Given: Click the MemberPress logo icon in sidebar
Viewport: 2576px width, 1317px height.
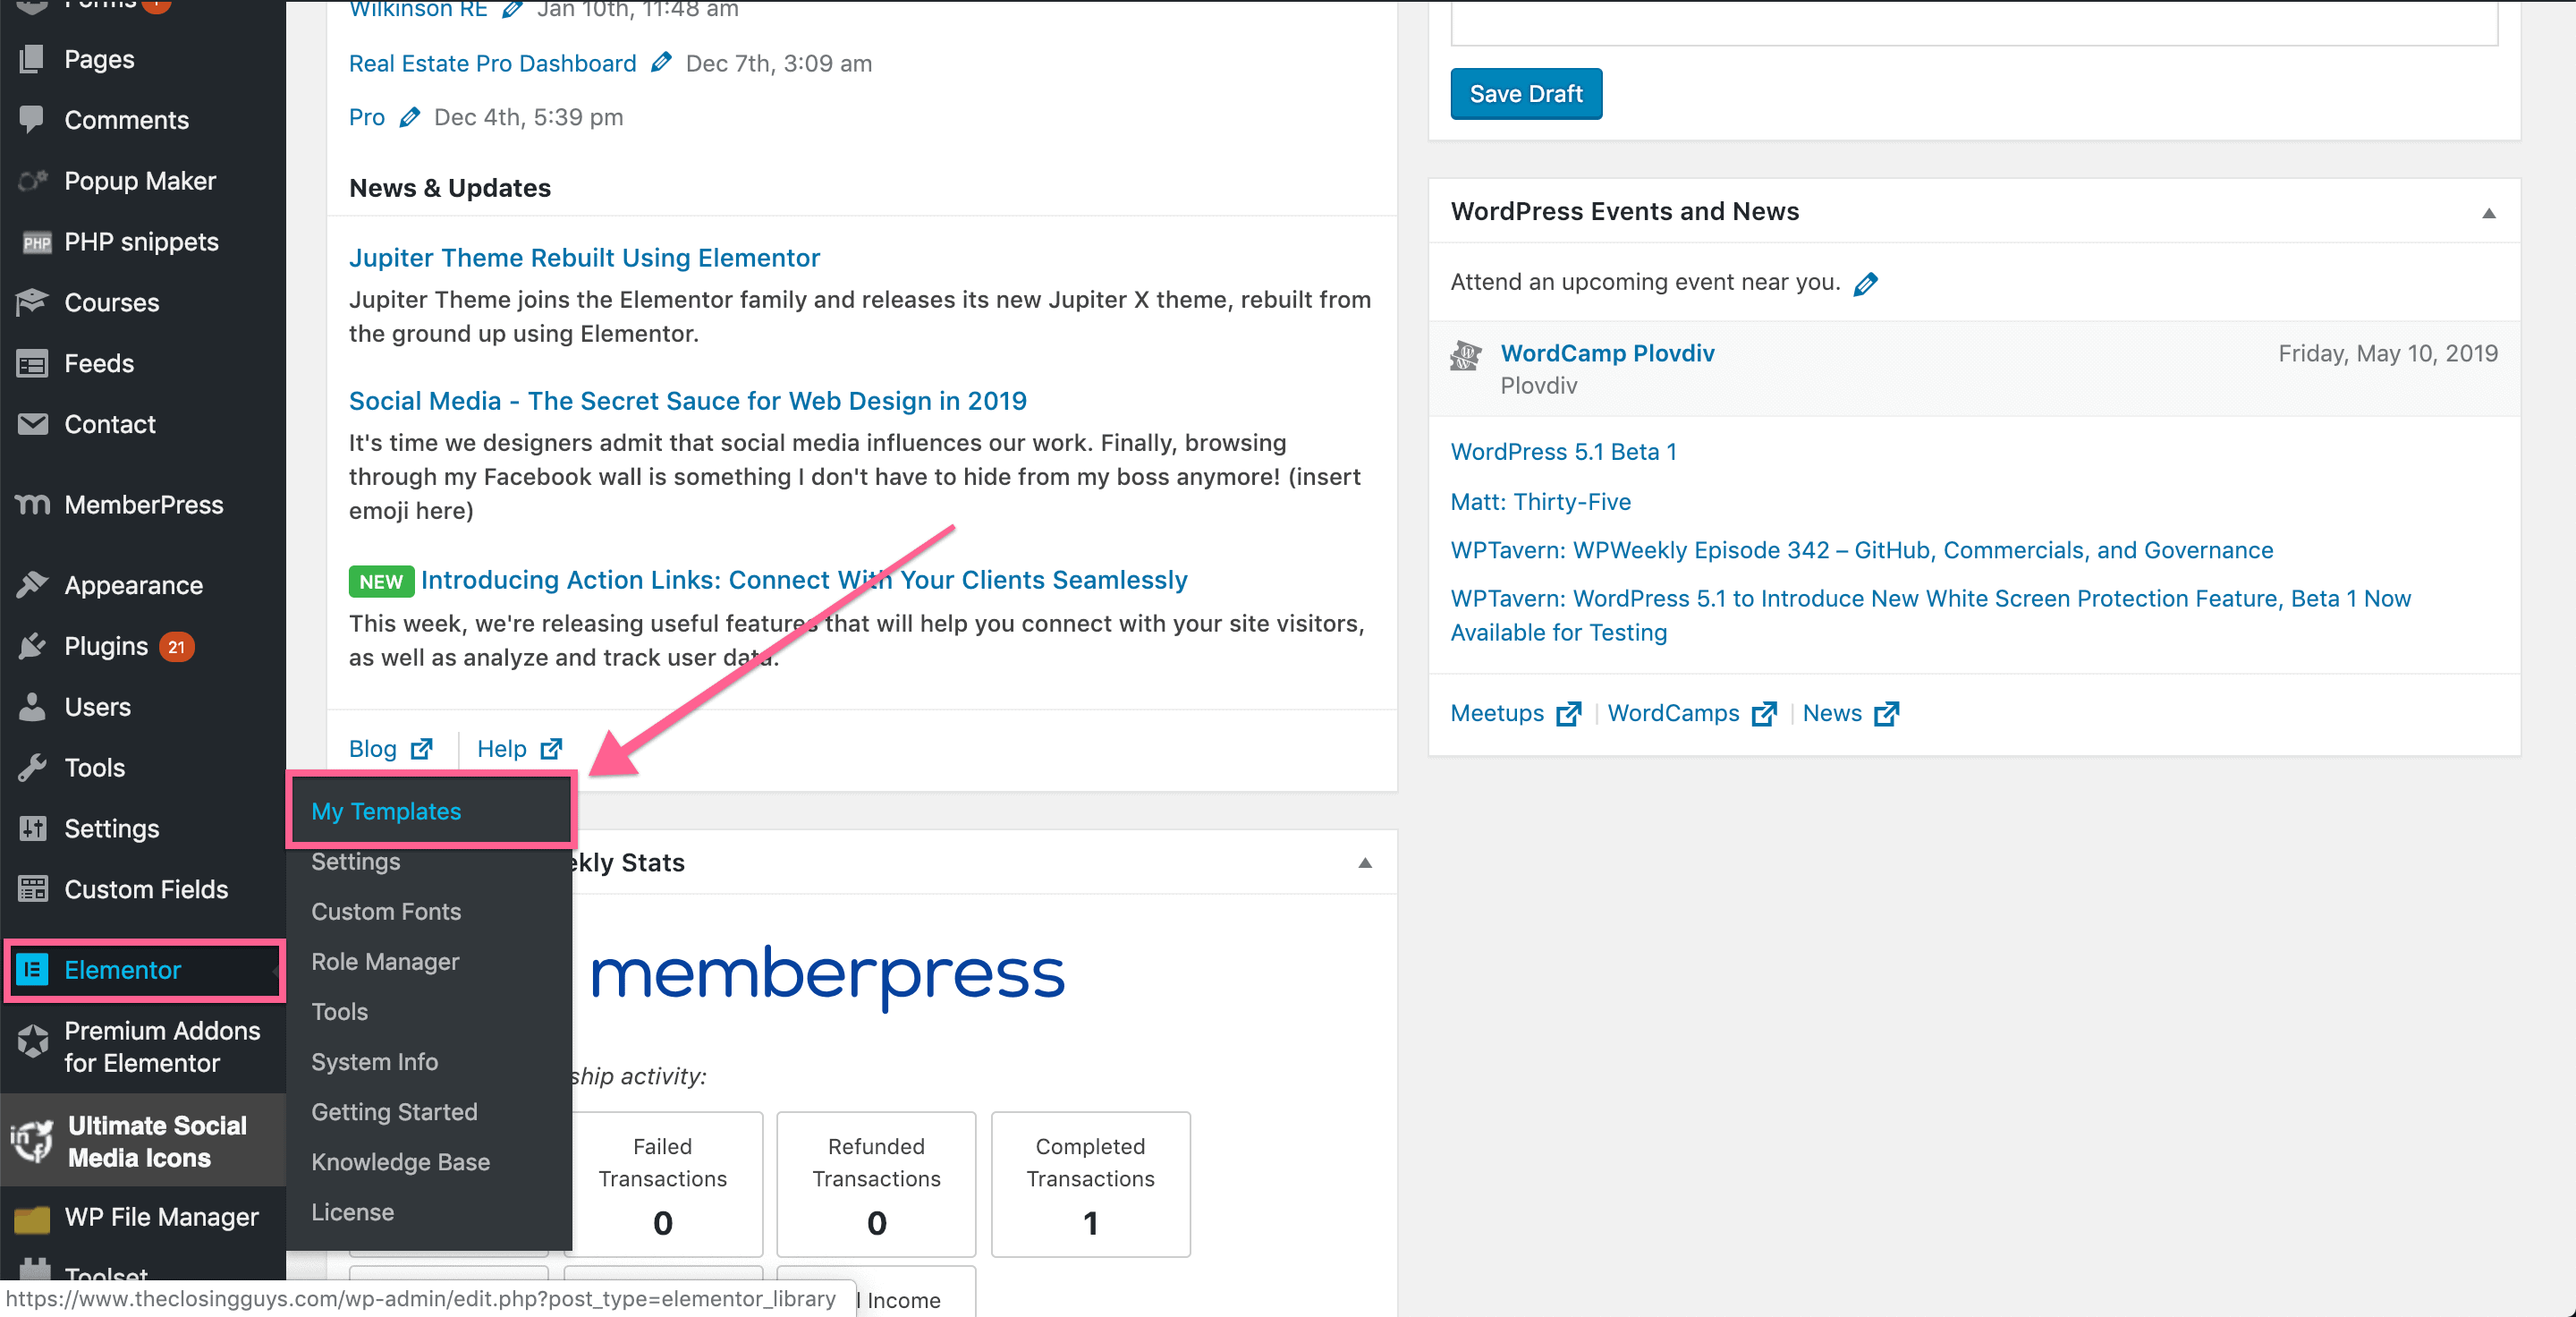Looking at the screenshot, I should [33, 504].
